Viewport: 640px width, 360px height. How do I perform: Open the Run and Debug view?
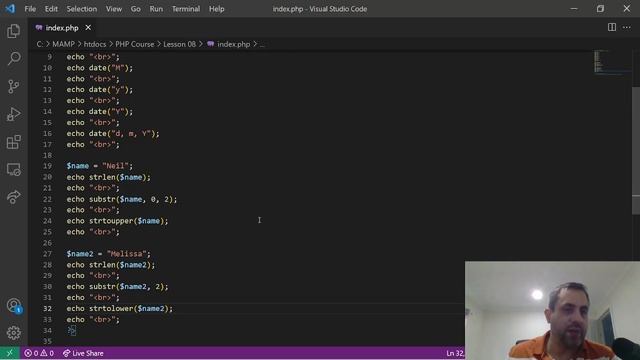pos(13,114)
